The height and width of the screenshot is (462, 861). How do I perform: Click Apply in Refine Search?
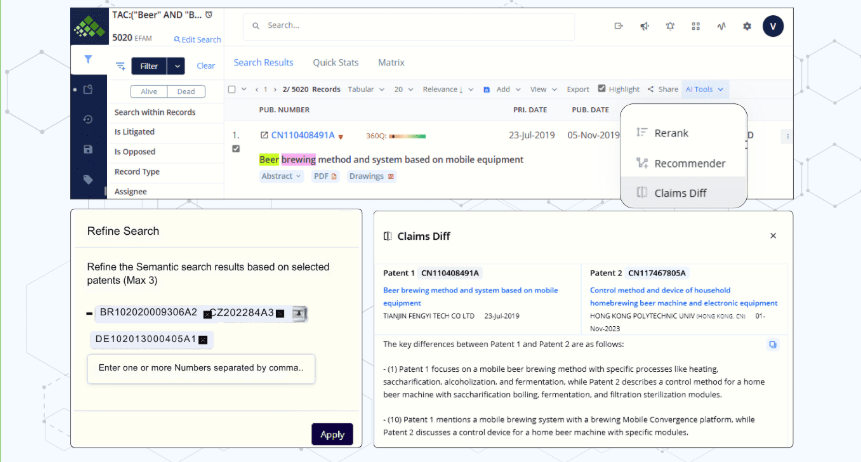coord(332,434)
